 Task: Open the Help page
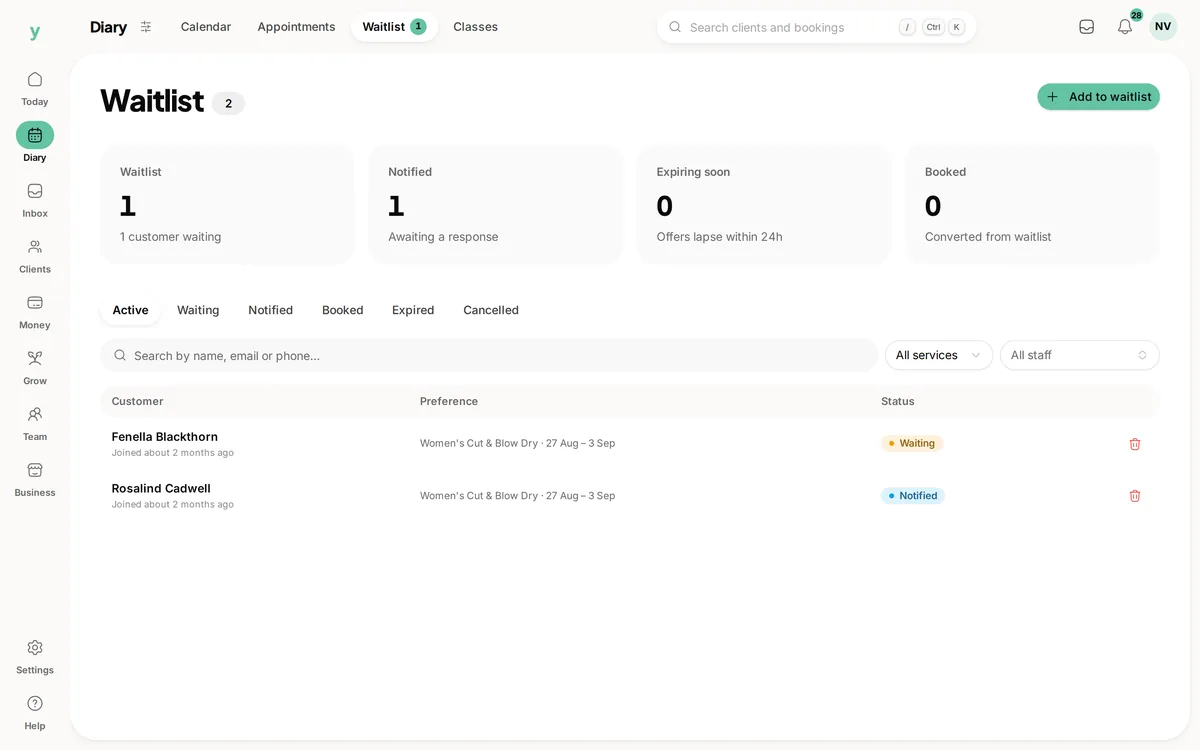[35, 713]
